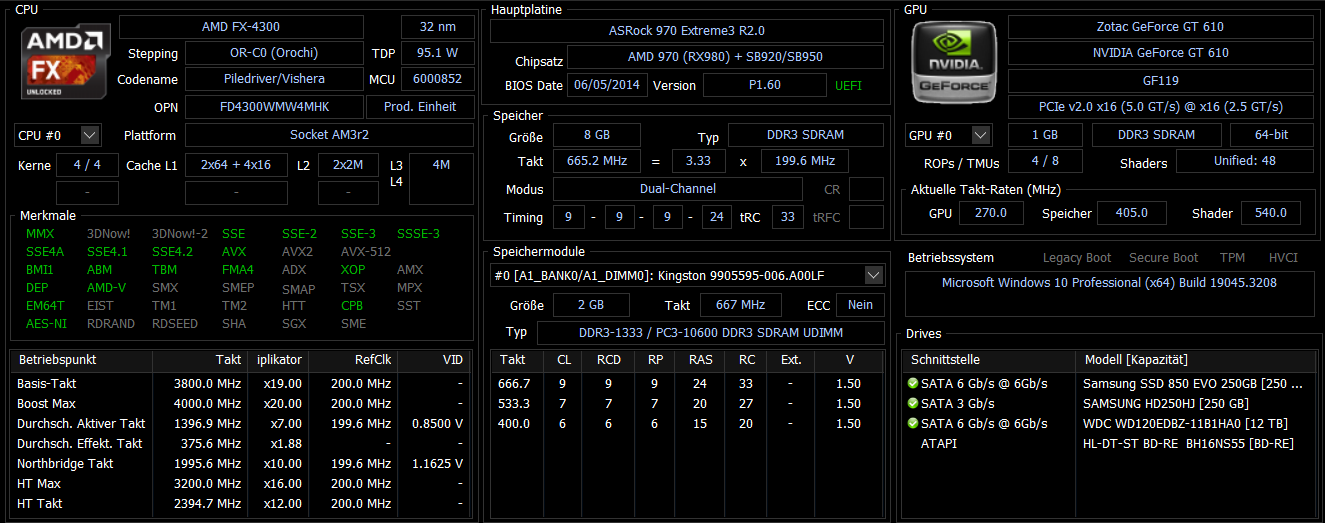The image size is (1325, 523).
Task: Click the Secure Boot indicator
Action: click(1163, 258)
